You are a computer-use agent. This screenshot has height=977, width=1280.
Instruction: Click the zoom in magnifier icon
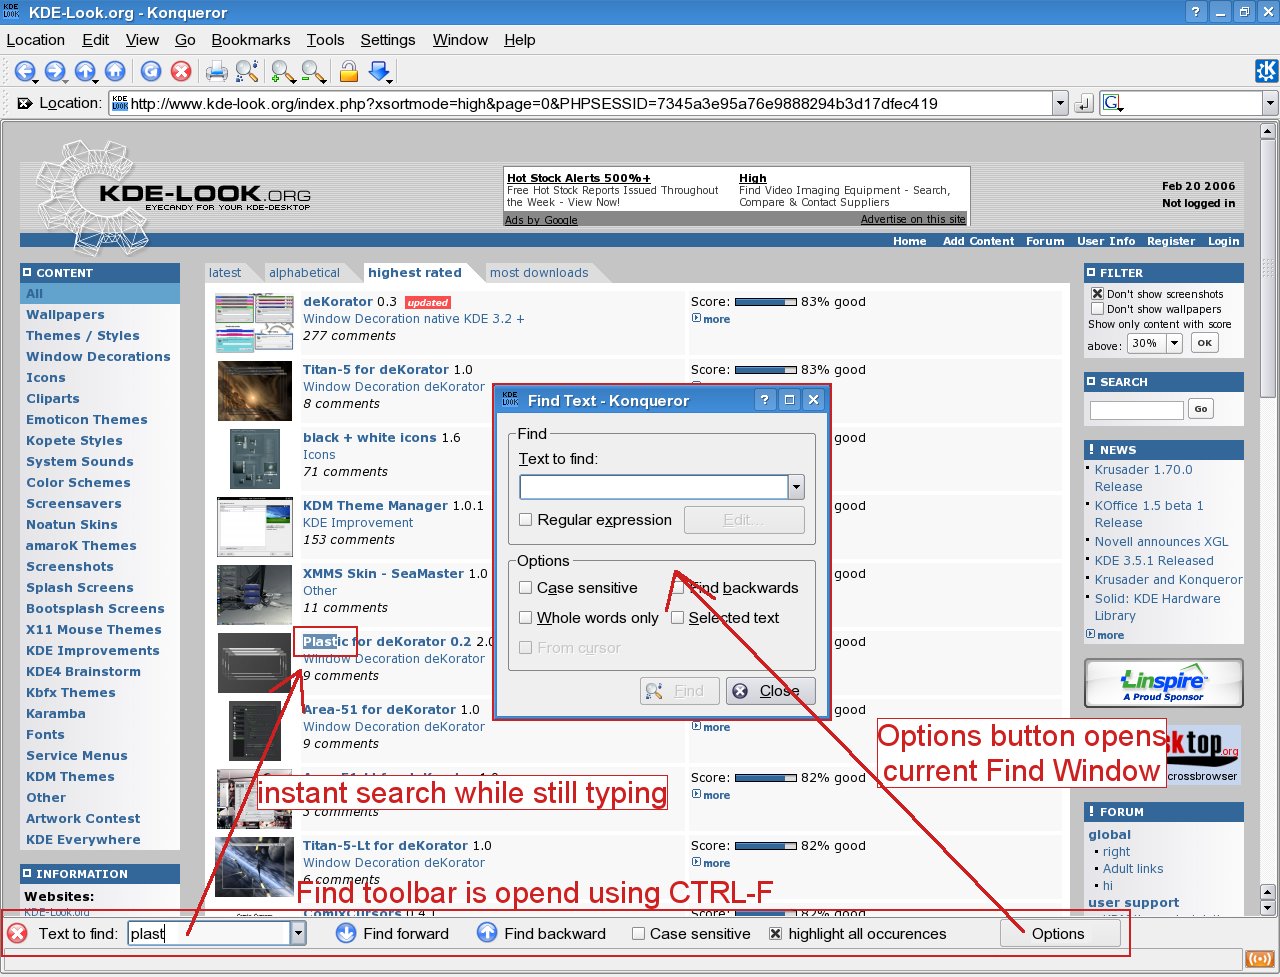(x=283, y=71)
